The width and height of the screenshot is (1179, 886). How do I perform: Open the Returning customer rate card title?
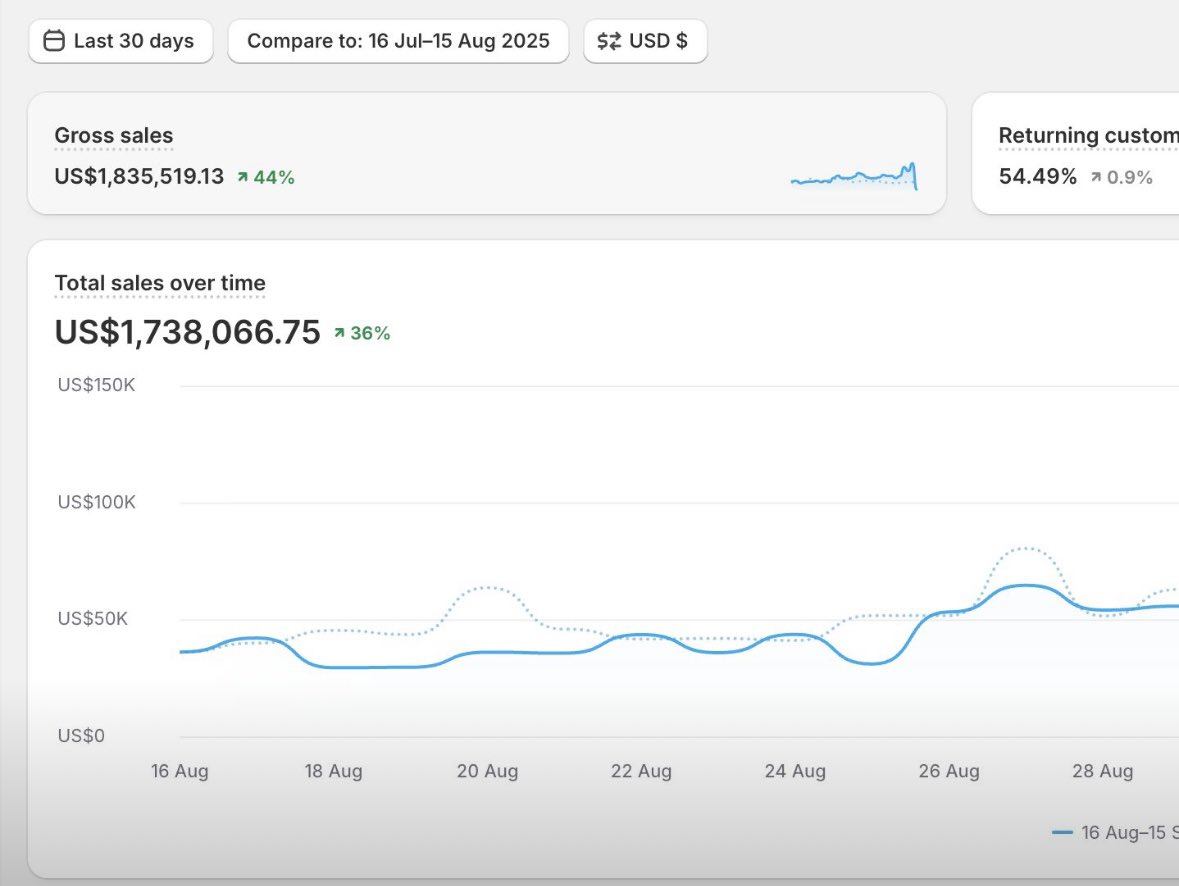click(1089, 135)
